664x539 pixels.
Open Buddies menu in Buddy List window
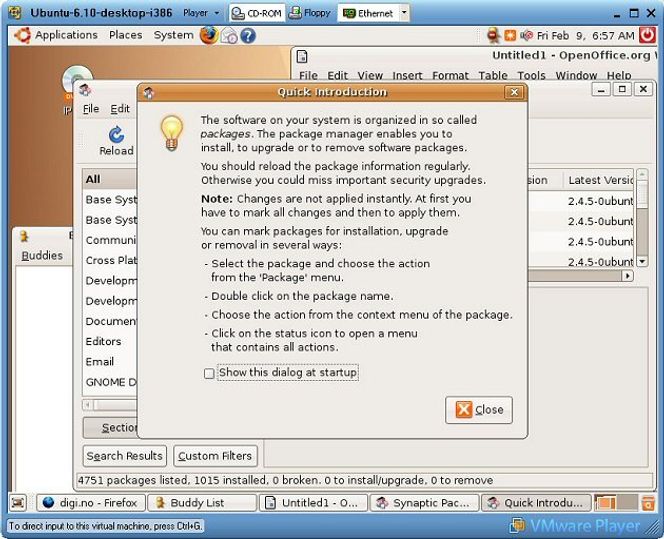pyautogui.click(x=42, y=256)
